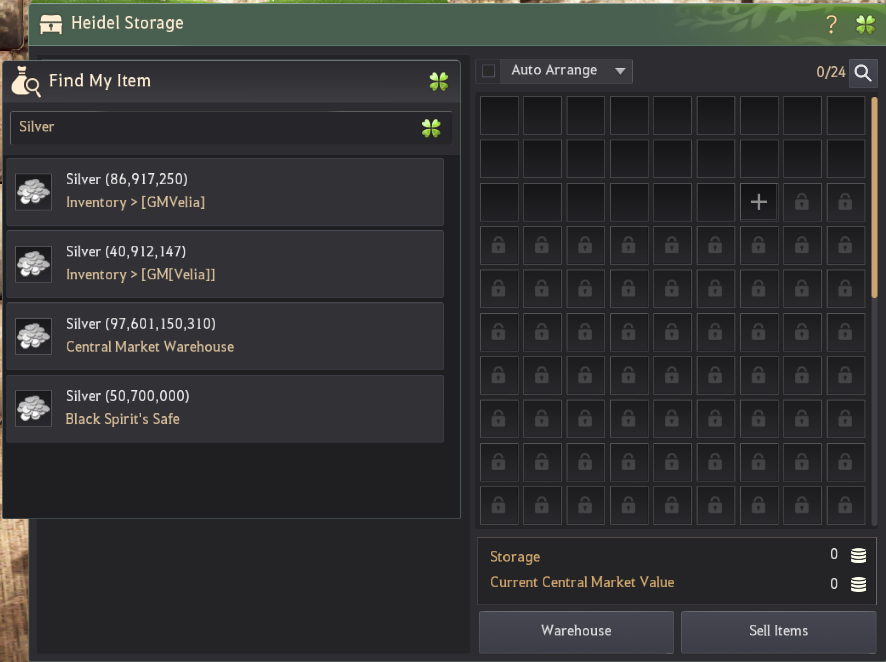Click the coin stack icon beside Storage value
This screenshot has width=886, height=662.
point(858,555)
